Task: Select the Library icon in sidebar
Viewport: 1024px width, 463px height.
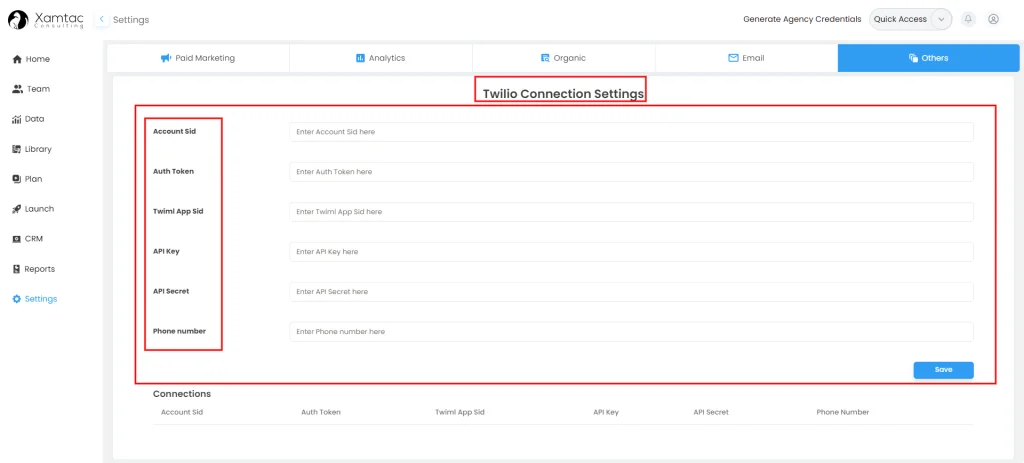Action: click(x=17, y=149)
